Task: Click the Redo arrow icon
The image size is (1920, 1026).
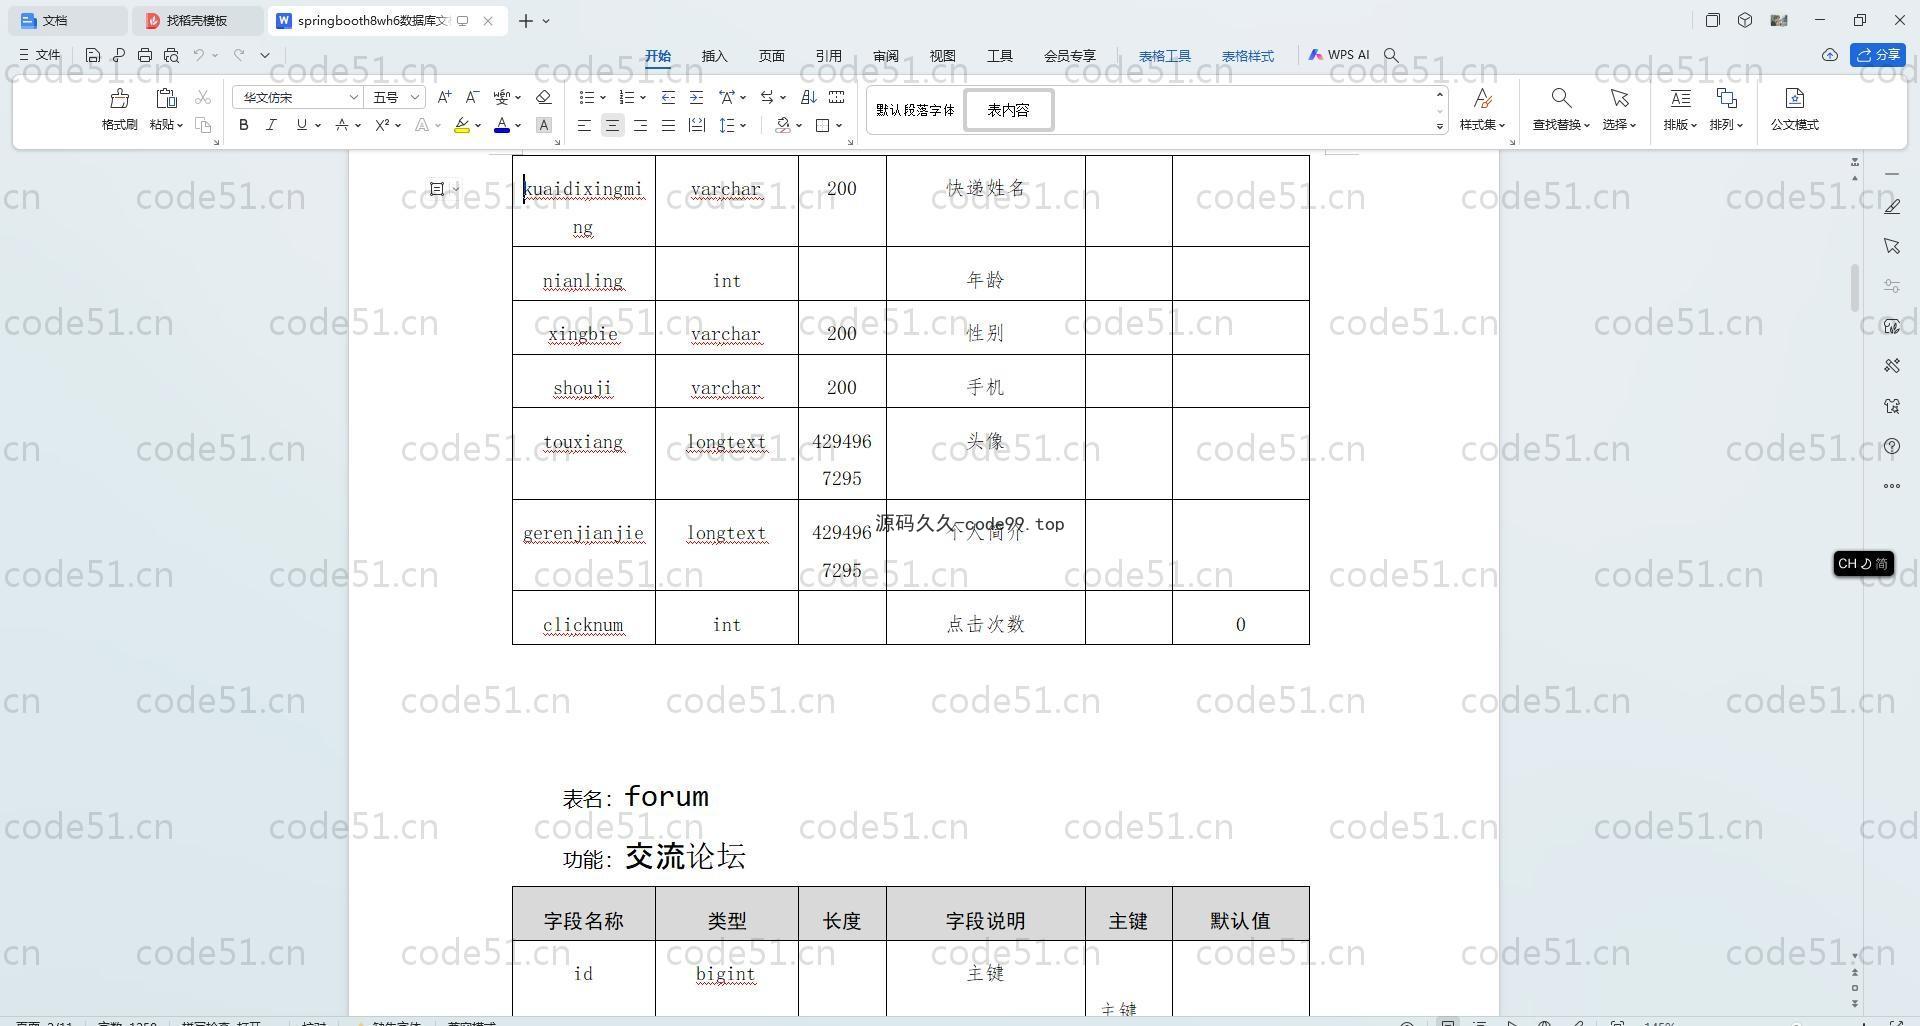Action: (239, 55)
